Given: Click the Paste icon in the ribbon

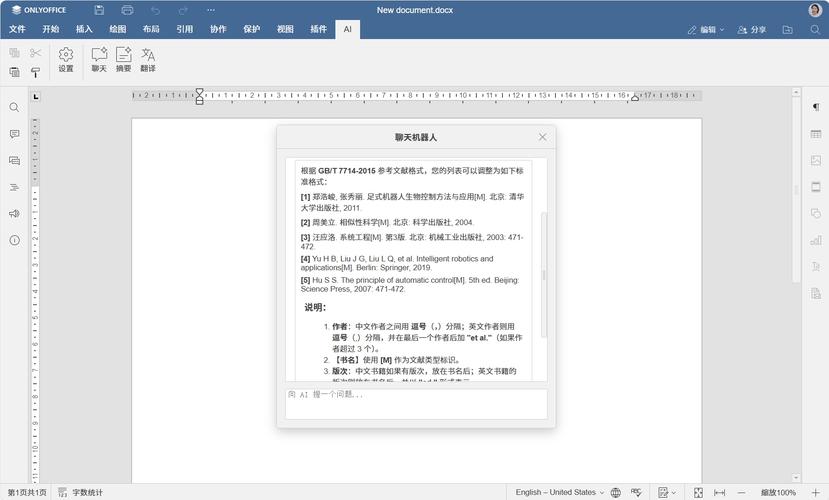Looking at the screenshot, I should [x=14, y=72].
